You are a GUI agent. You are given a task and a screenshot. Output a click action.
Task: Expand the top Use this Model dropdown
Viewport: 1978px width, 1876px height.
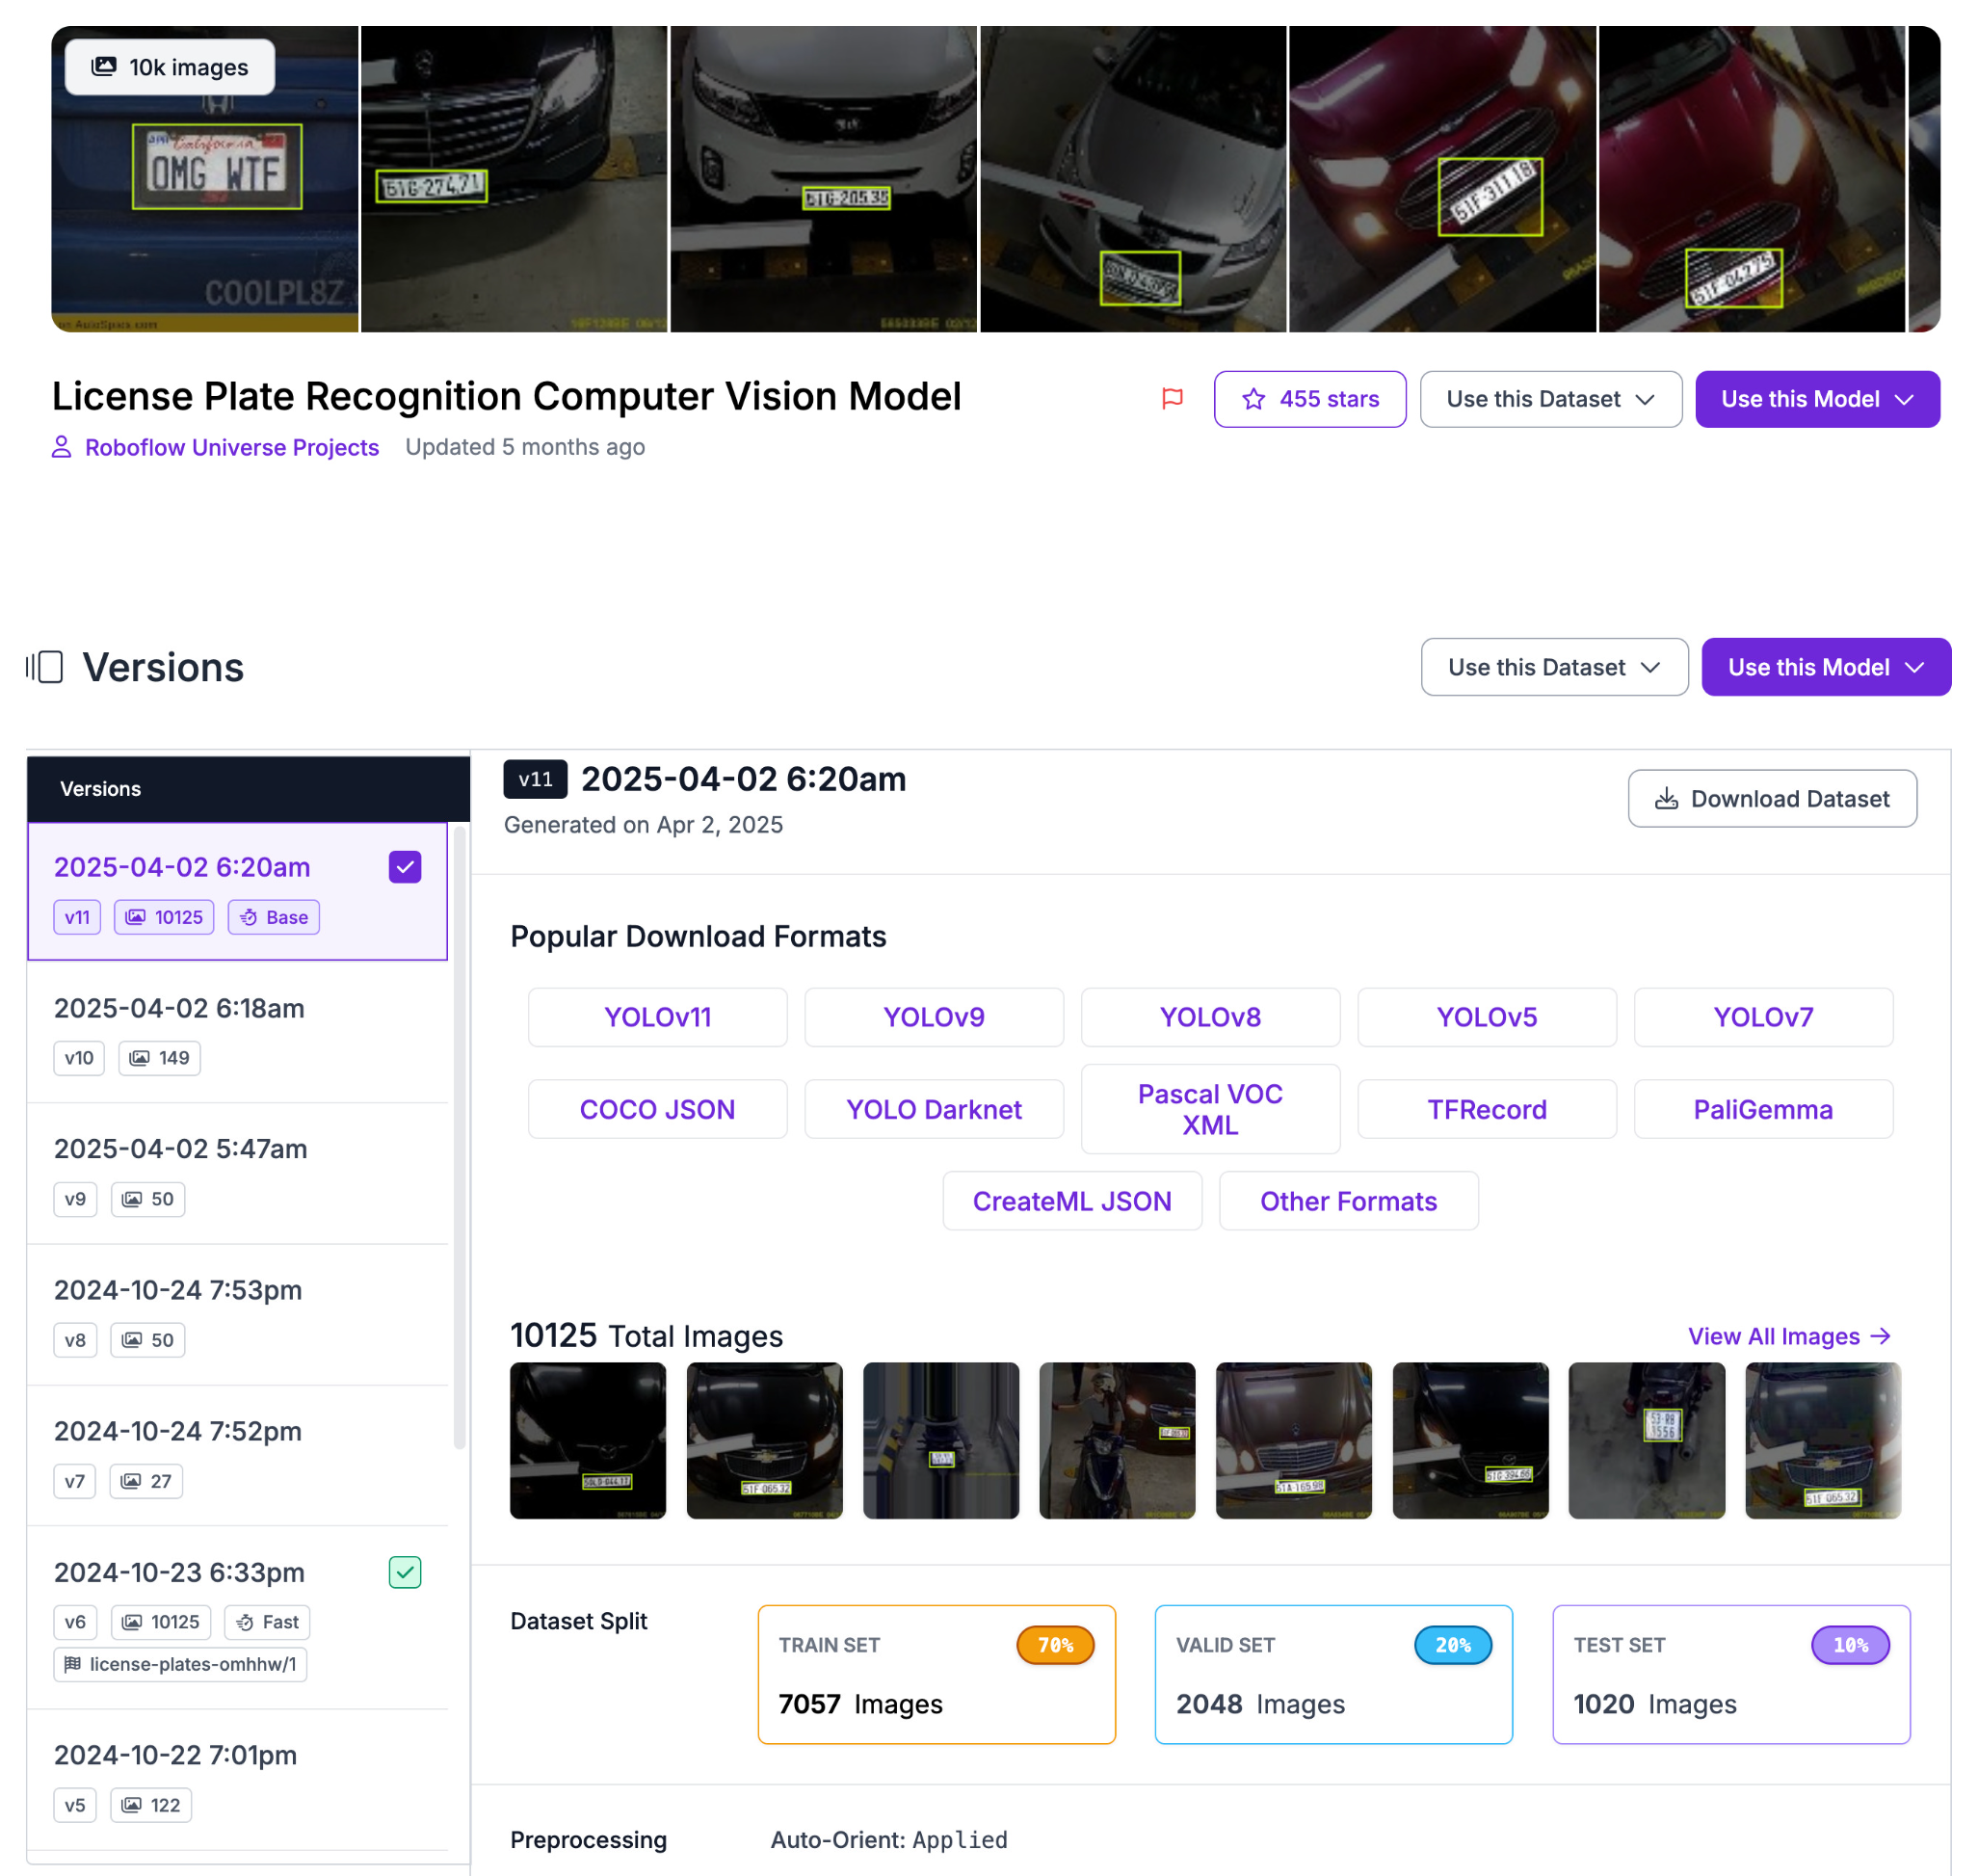pyautogui.click(x=1817, y=399)
